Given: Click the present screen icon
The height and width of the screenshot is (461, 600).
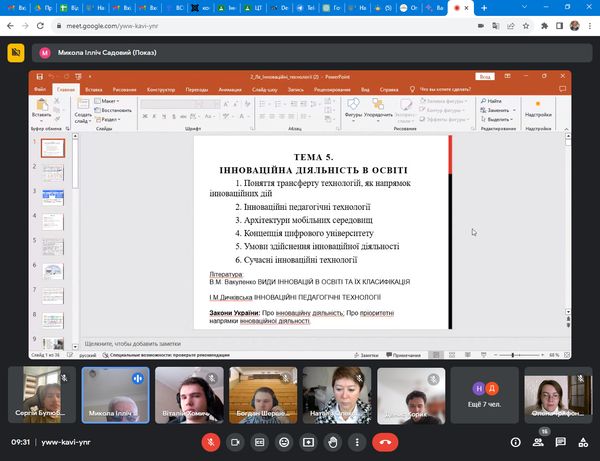Looking at the screenshot, I should click(x=308, y=441).
